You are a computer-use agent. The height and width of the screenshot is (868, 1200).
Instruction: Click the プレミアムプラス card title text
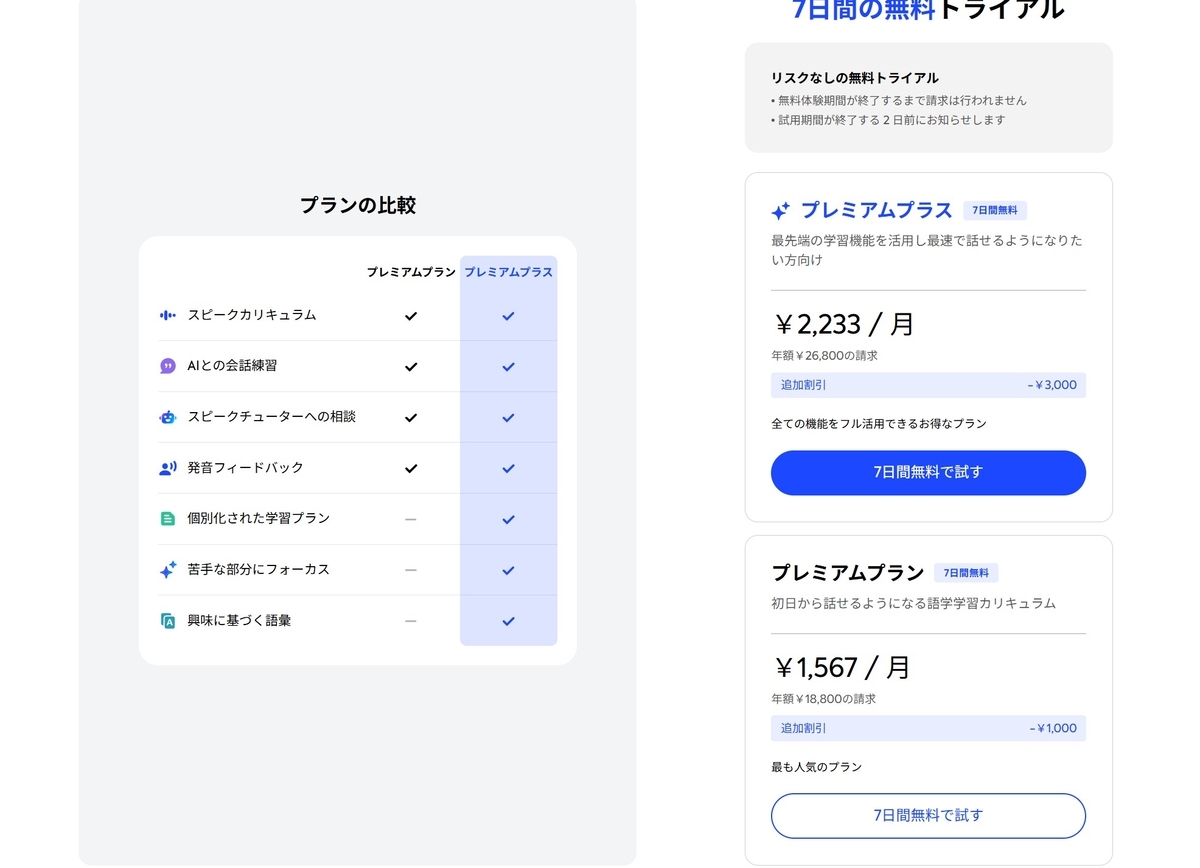877,211
